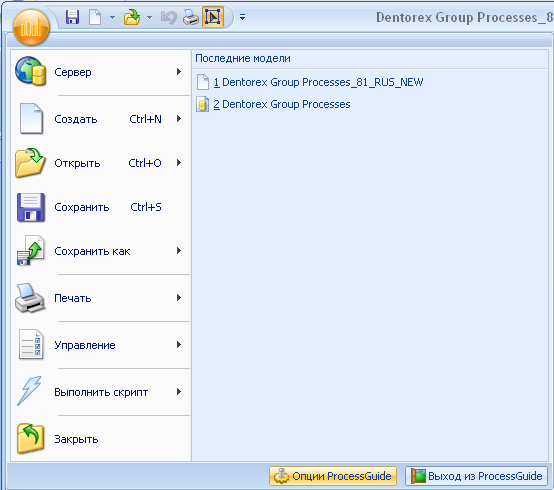Click the floppy disk icon next to Сохранить
The width and height of the screenshot is (554, 490).
(x=31, y=207)
